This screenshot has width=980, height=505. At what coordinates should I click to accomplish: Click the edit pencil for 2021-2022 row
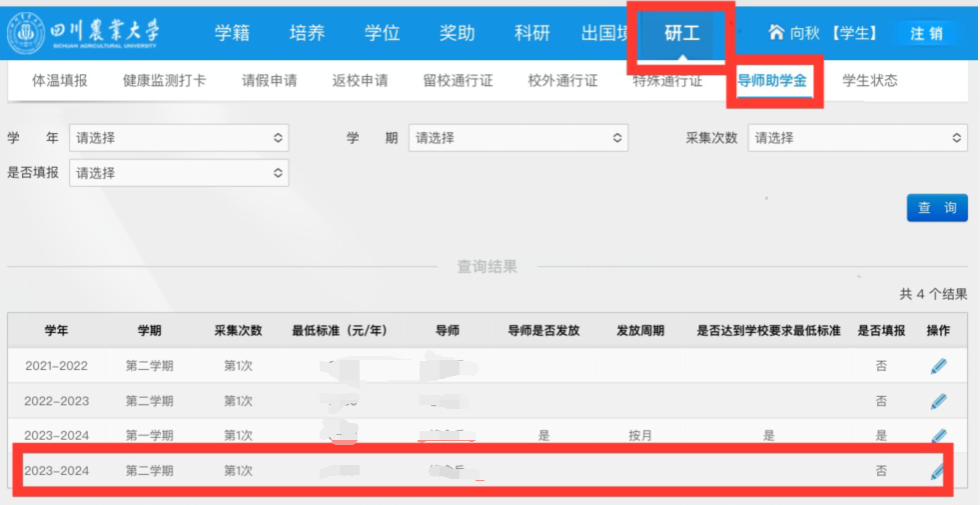(x=938, y=366)
